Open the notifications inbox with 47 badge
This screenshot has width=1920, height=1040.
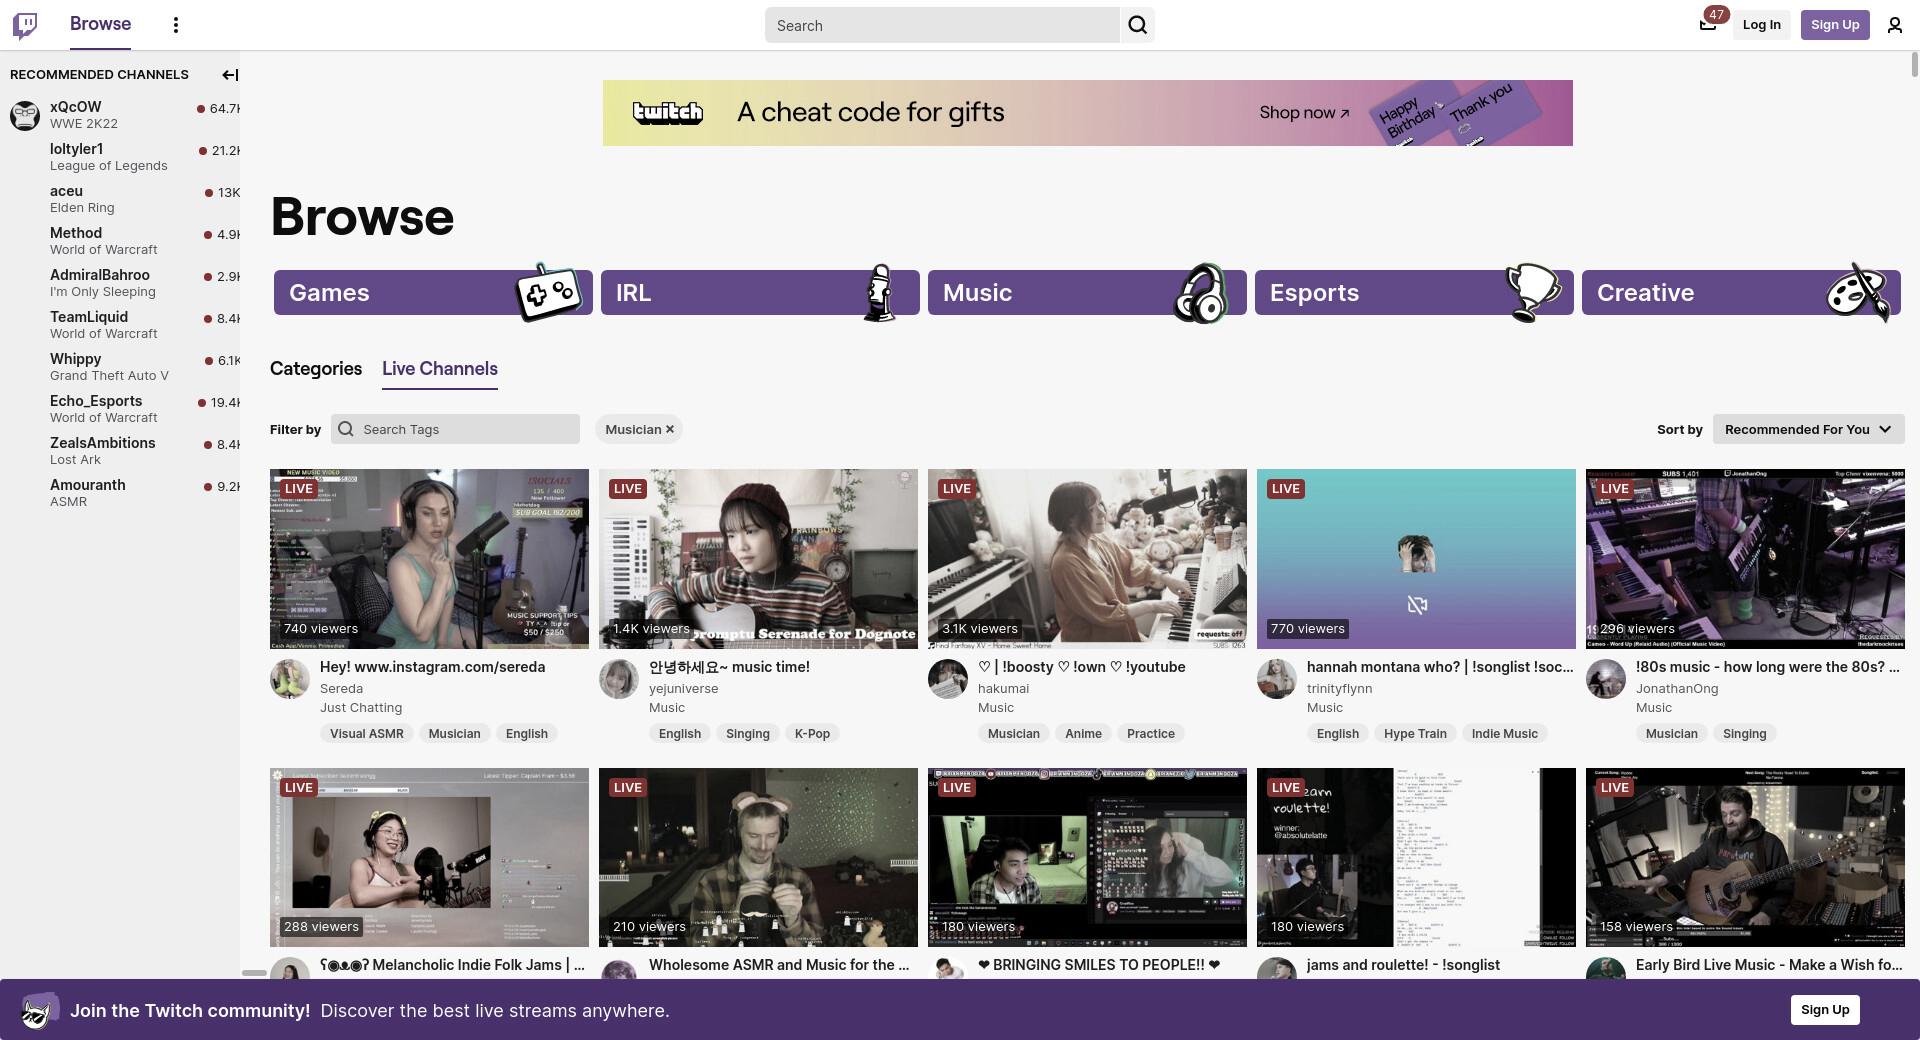(x=1708, y=24)
